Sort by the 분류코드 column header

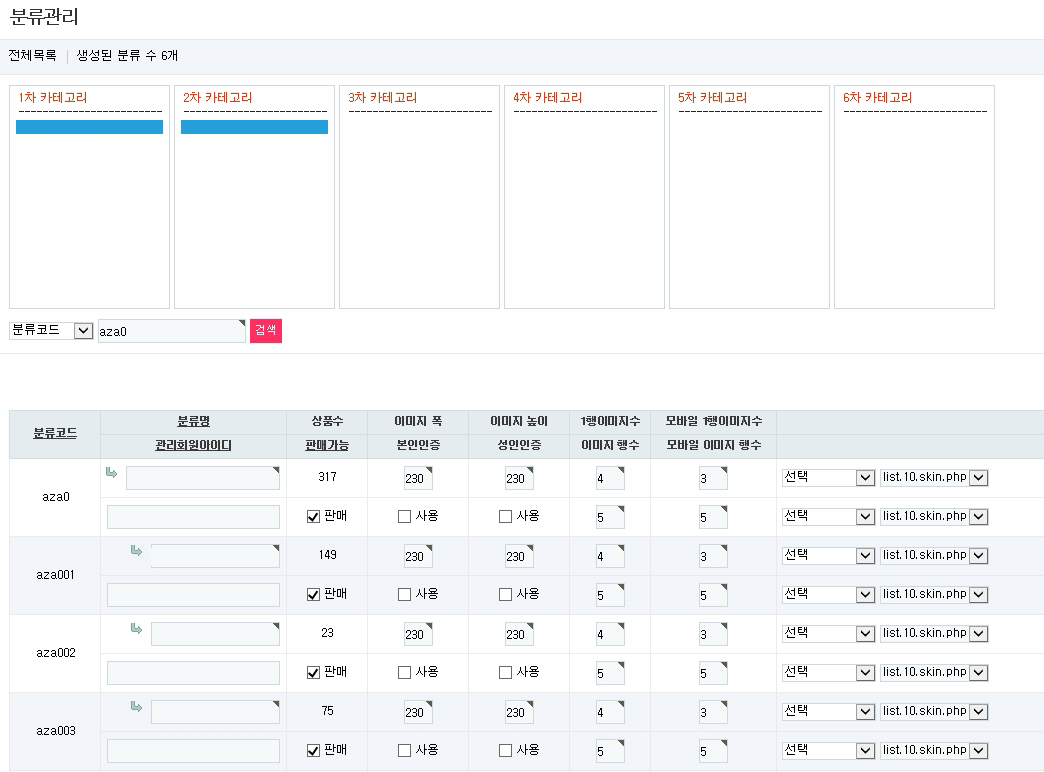(x=54, y=434)
